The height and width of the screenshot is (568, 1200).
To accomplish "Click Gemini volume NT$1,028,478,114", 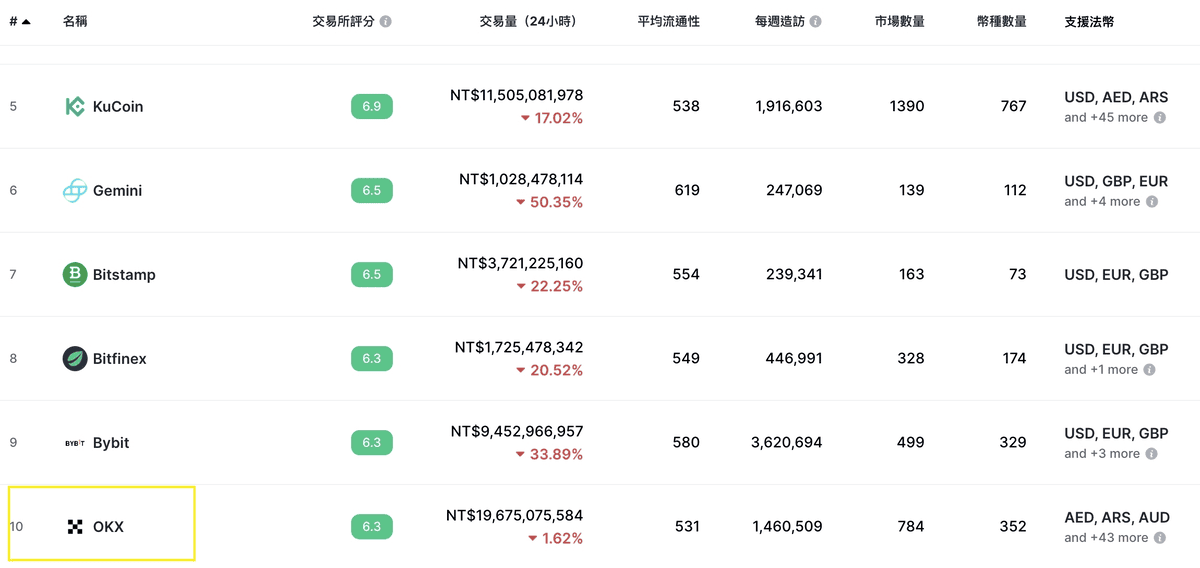I will pyautogui.click(x=521, y=179).
